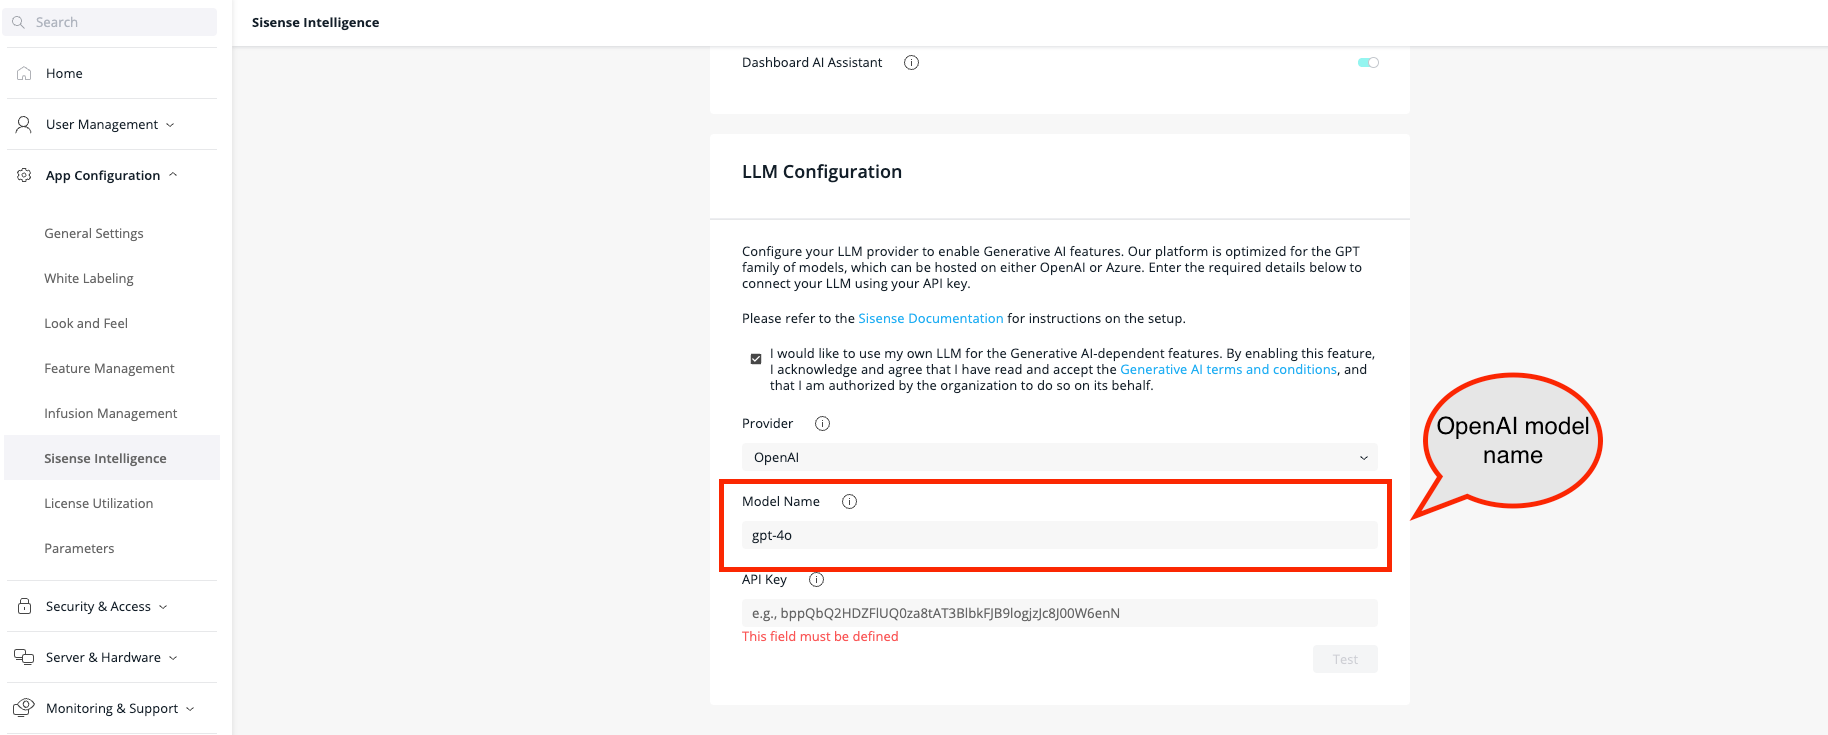The width and height of the screenshot is (1828, 735).
Task: Click the Server & Hardware icon
Action: click(24, 657)
